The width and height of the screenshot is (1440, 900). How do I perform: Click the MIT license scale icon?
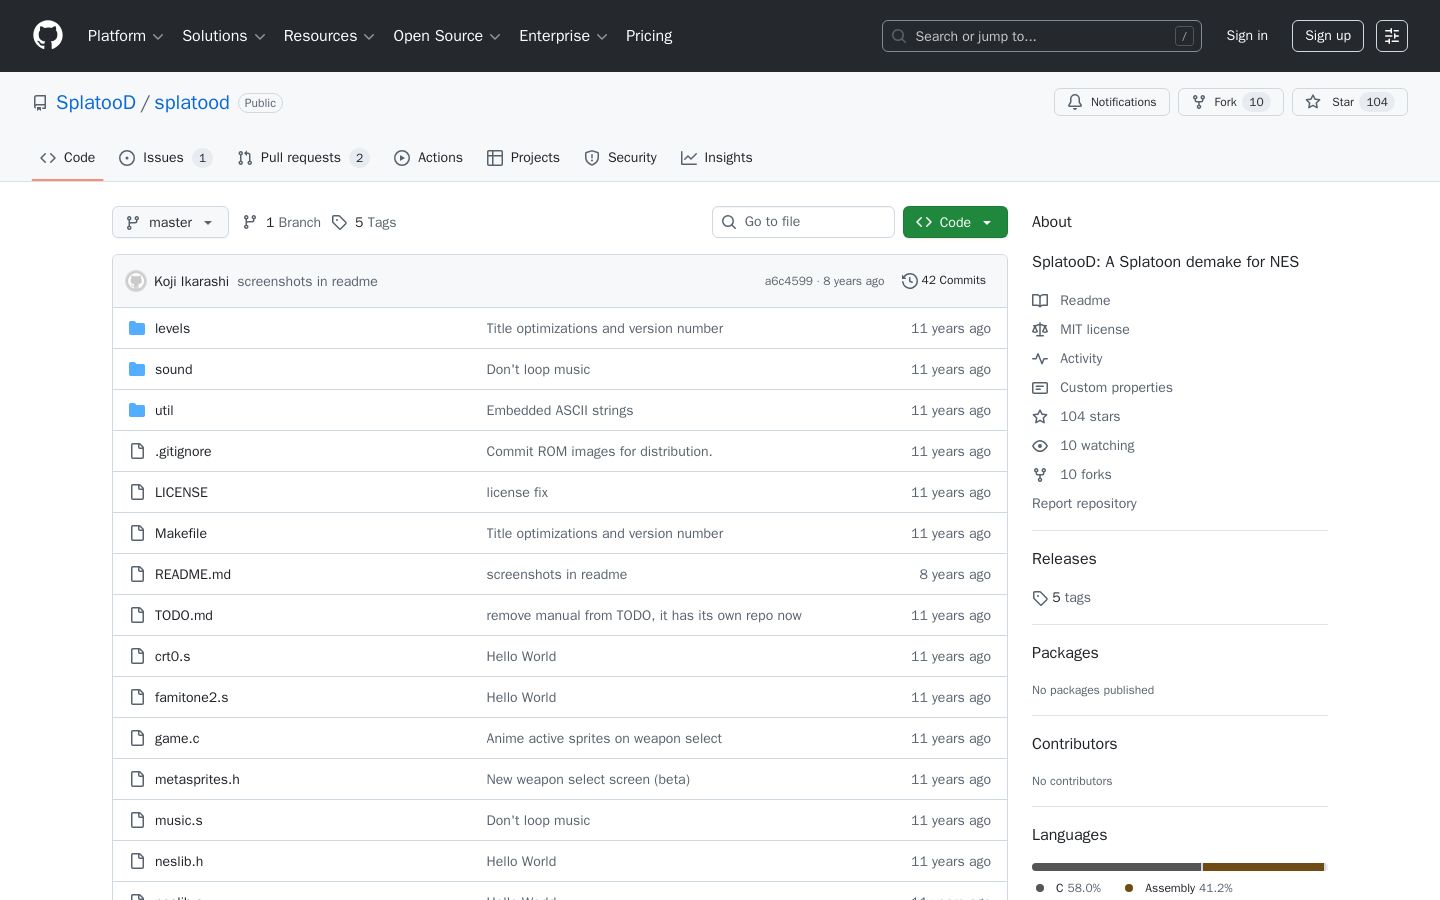click(x=1040, y=329)
